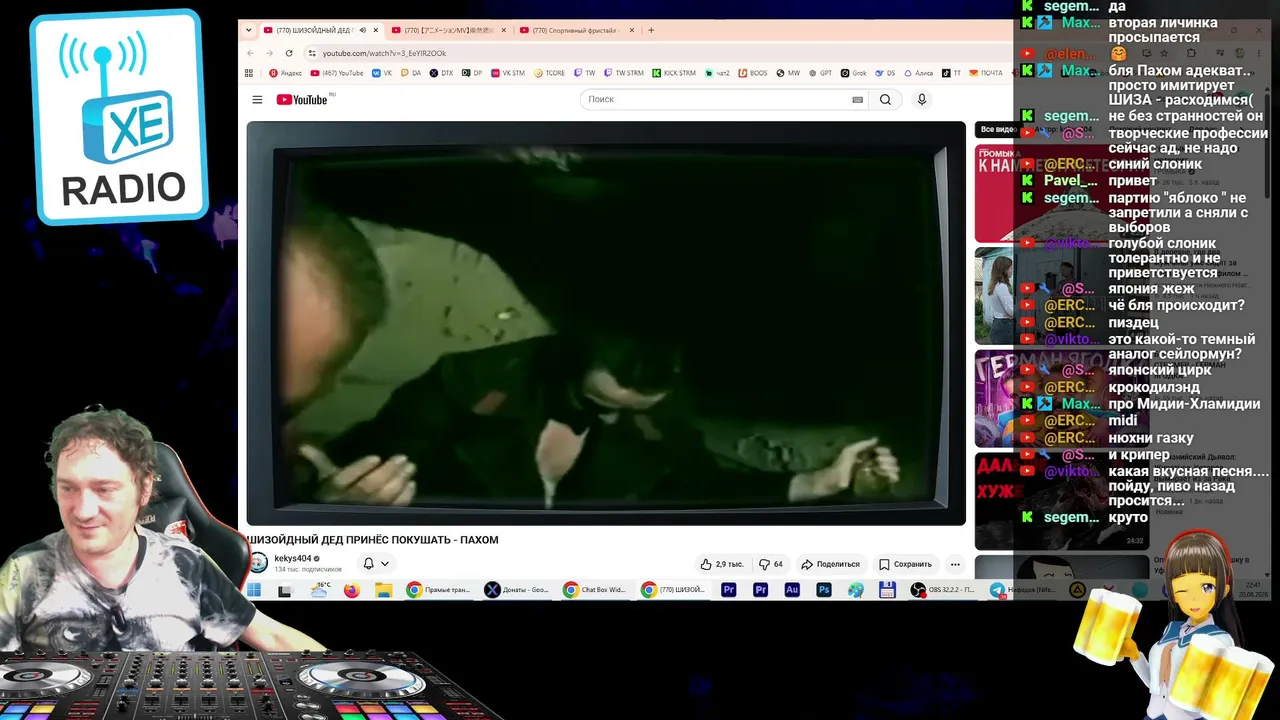Open the tab search dropdown arrow
This screenshot has width=1280, height=720.
pyautogui.click(x=249, y=30)
